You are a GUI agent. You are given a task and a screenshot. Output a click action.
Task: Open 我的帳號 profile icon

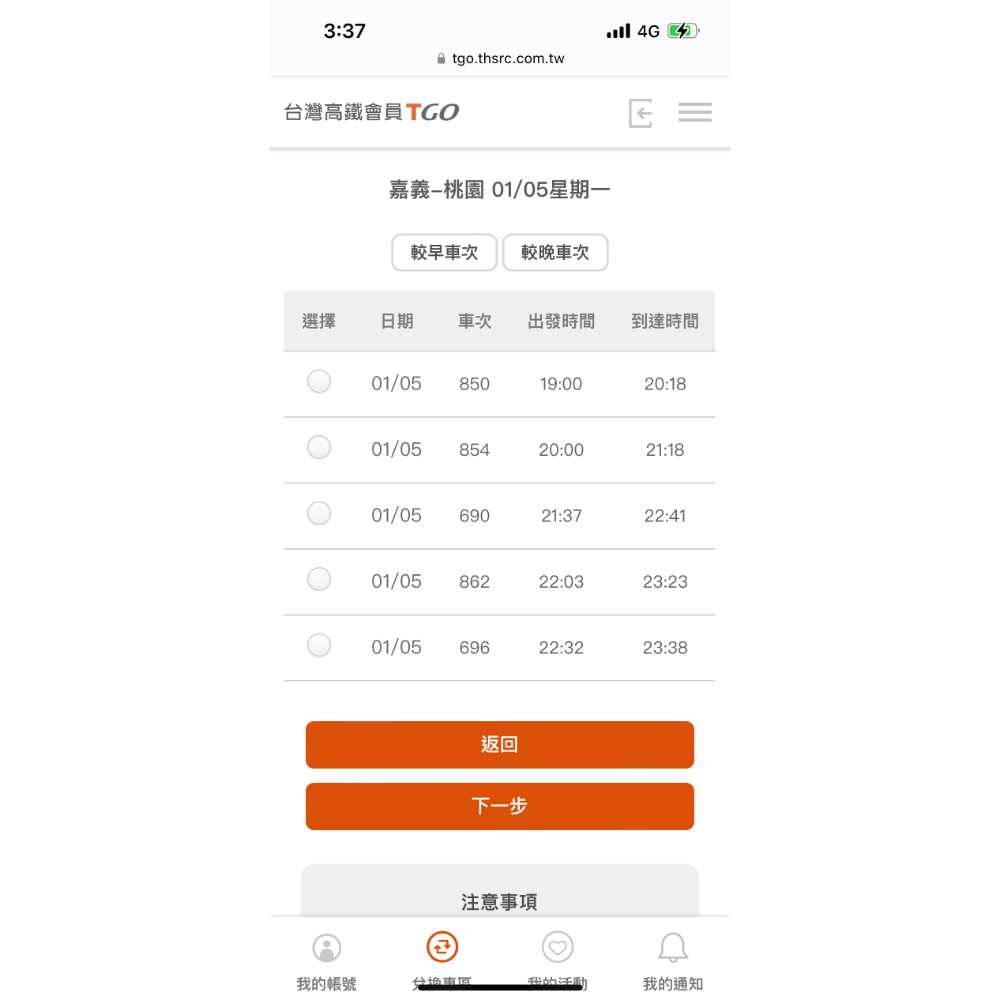coord(327,948)
